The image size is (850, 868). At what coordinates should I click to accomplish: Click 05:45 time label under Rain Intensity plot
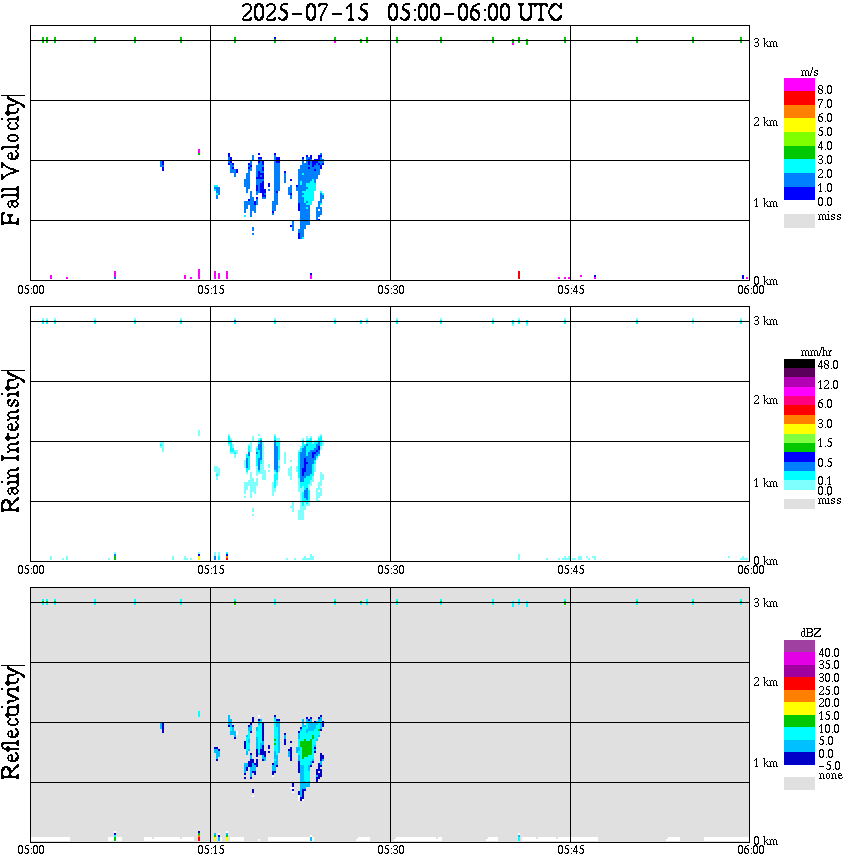(x=571, y=570)
